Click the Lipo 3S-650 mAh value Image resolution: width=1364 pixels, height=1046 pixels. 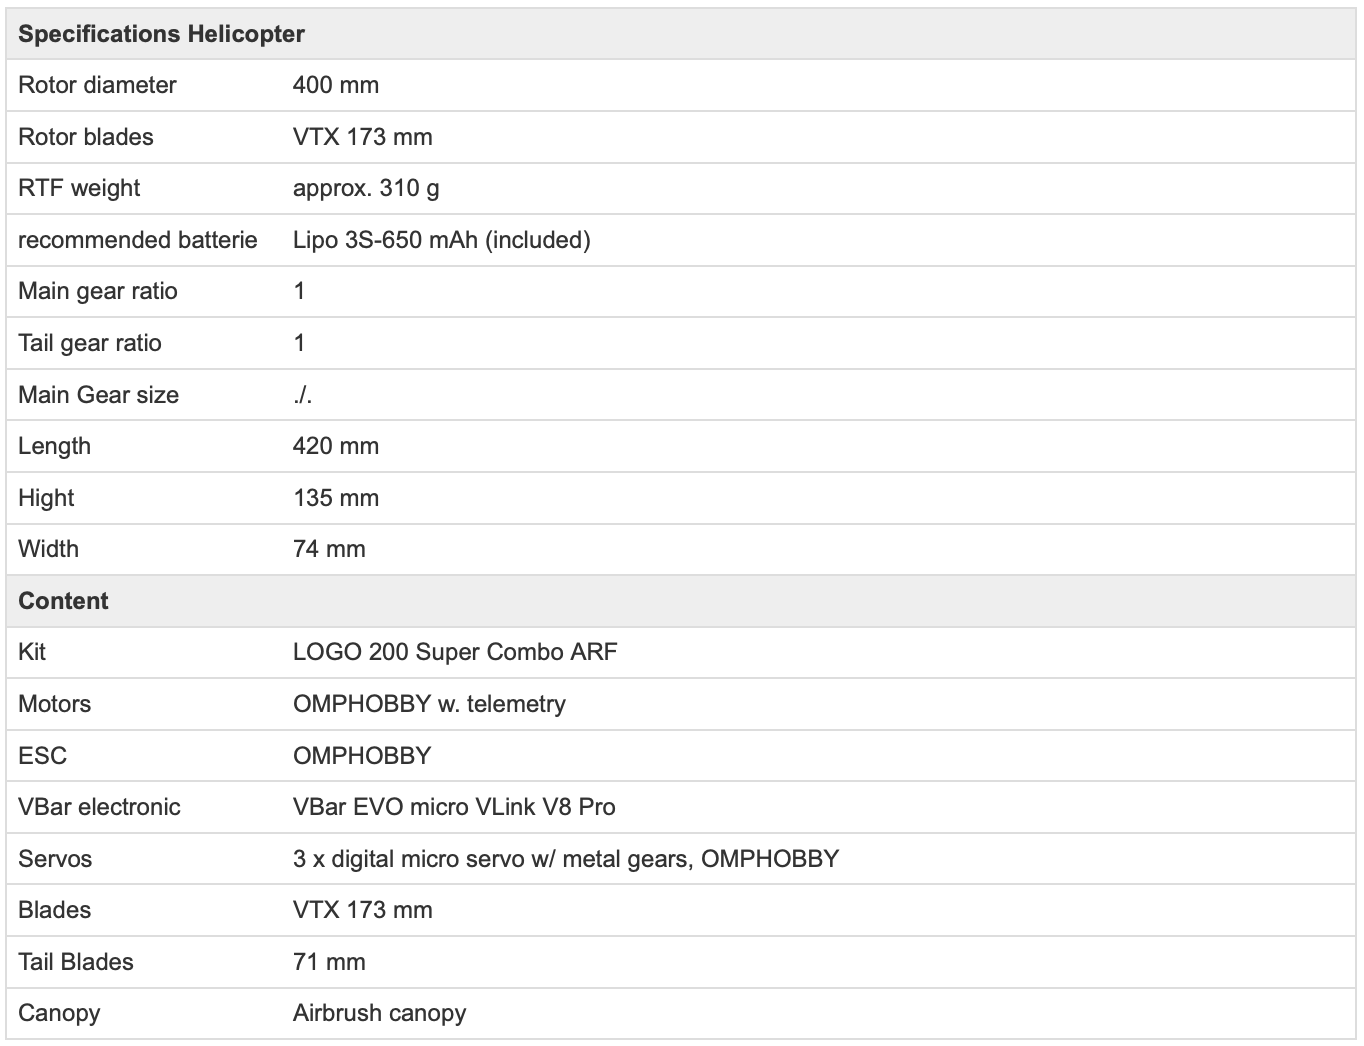coord(441,240)
